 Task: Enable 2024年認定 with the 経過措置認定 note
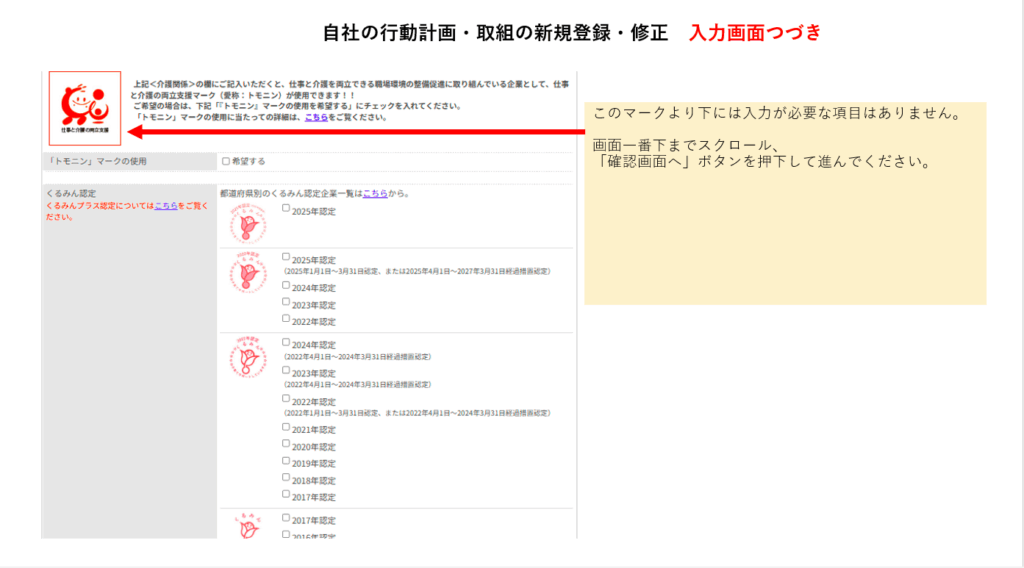(x=286, y=342)
